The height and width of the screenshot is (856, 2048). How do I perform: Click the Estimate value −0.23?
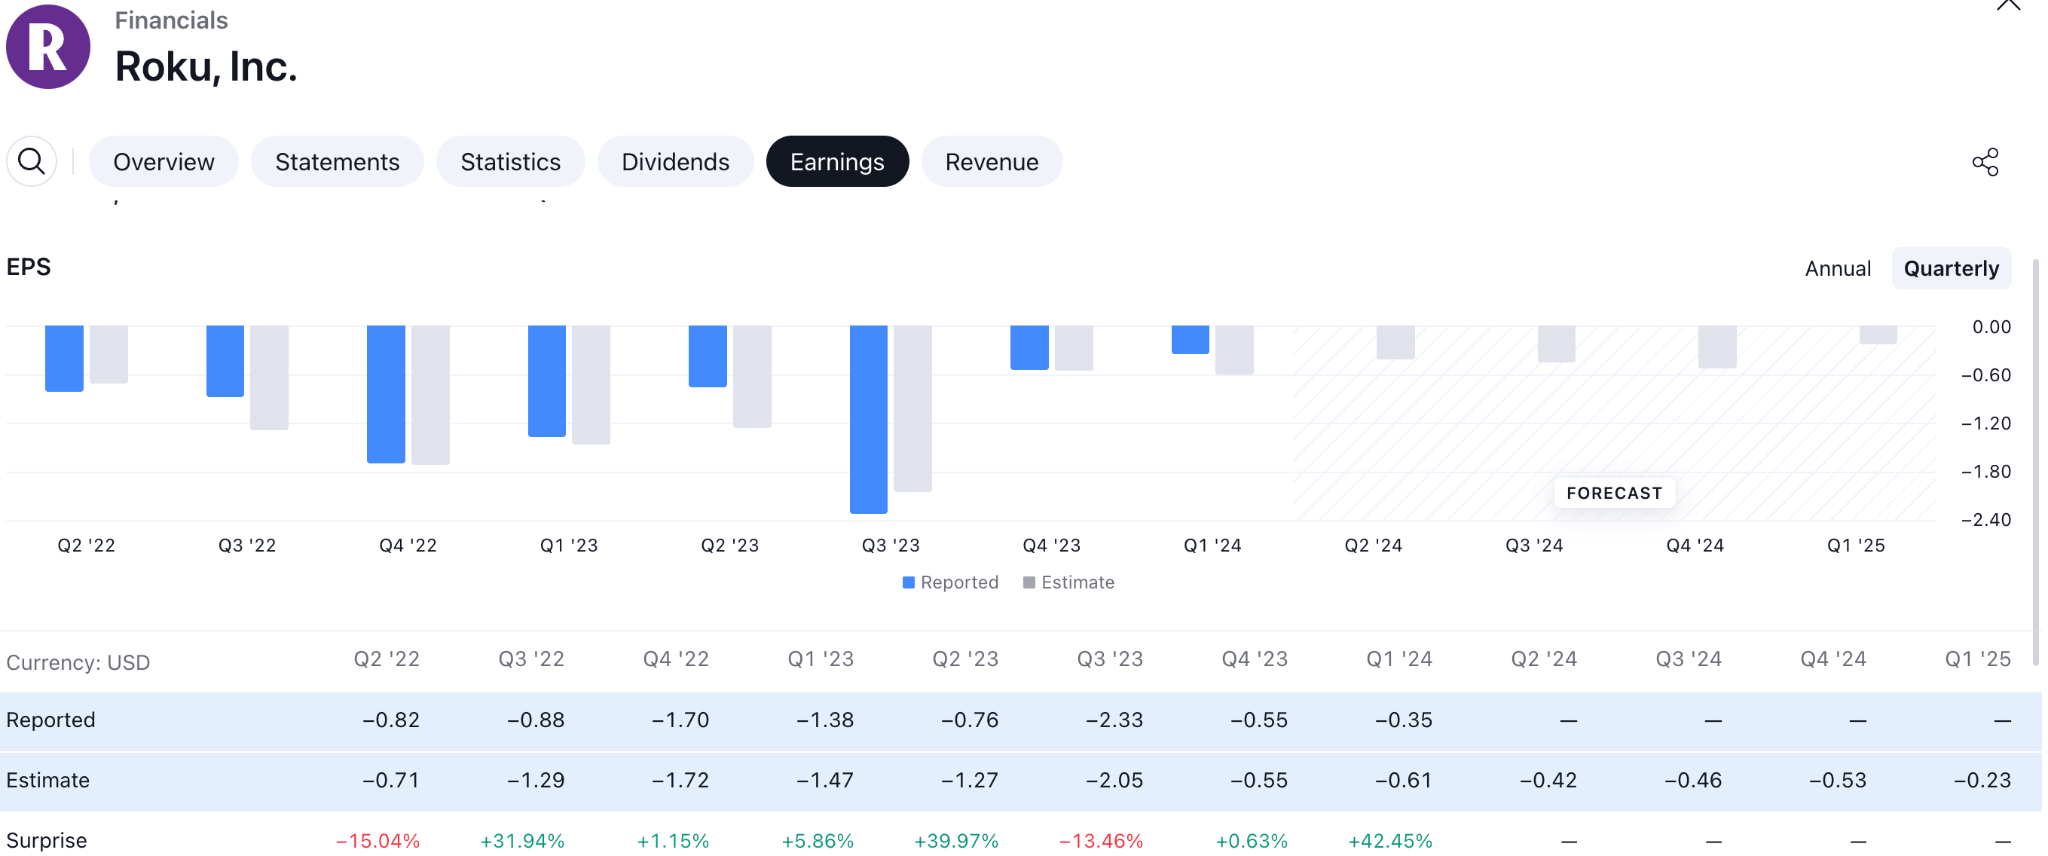[x=1982, y=780]
